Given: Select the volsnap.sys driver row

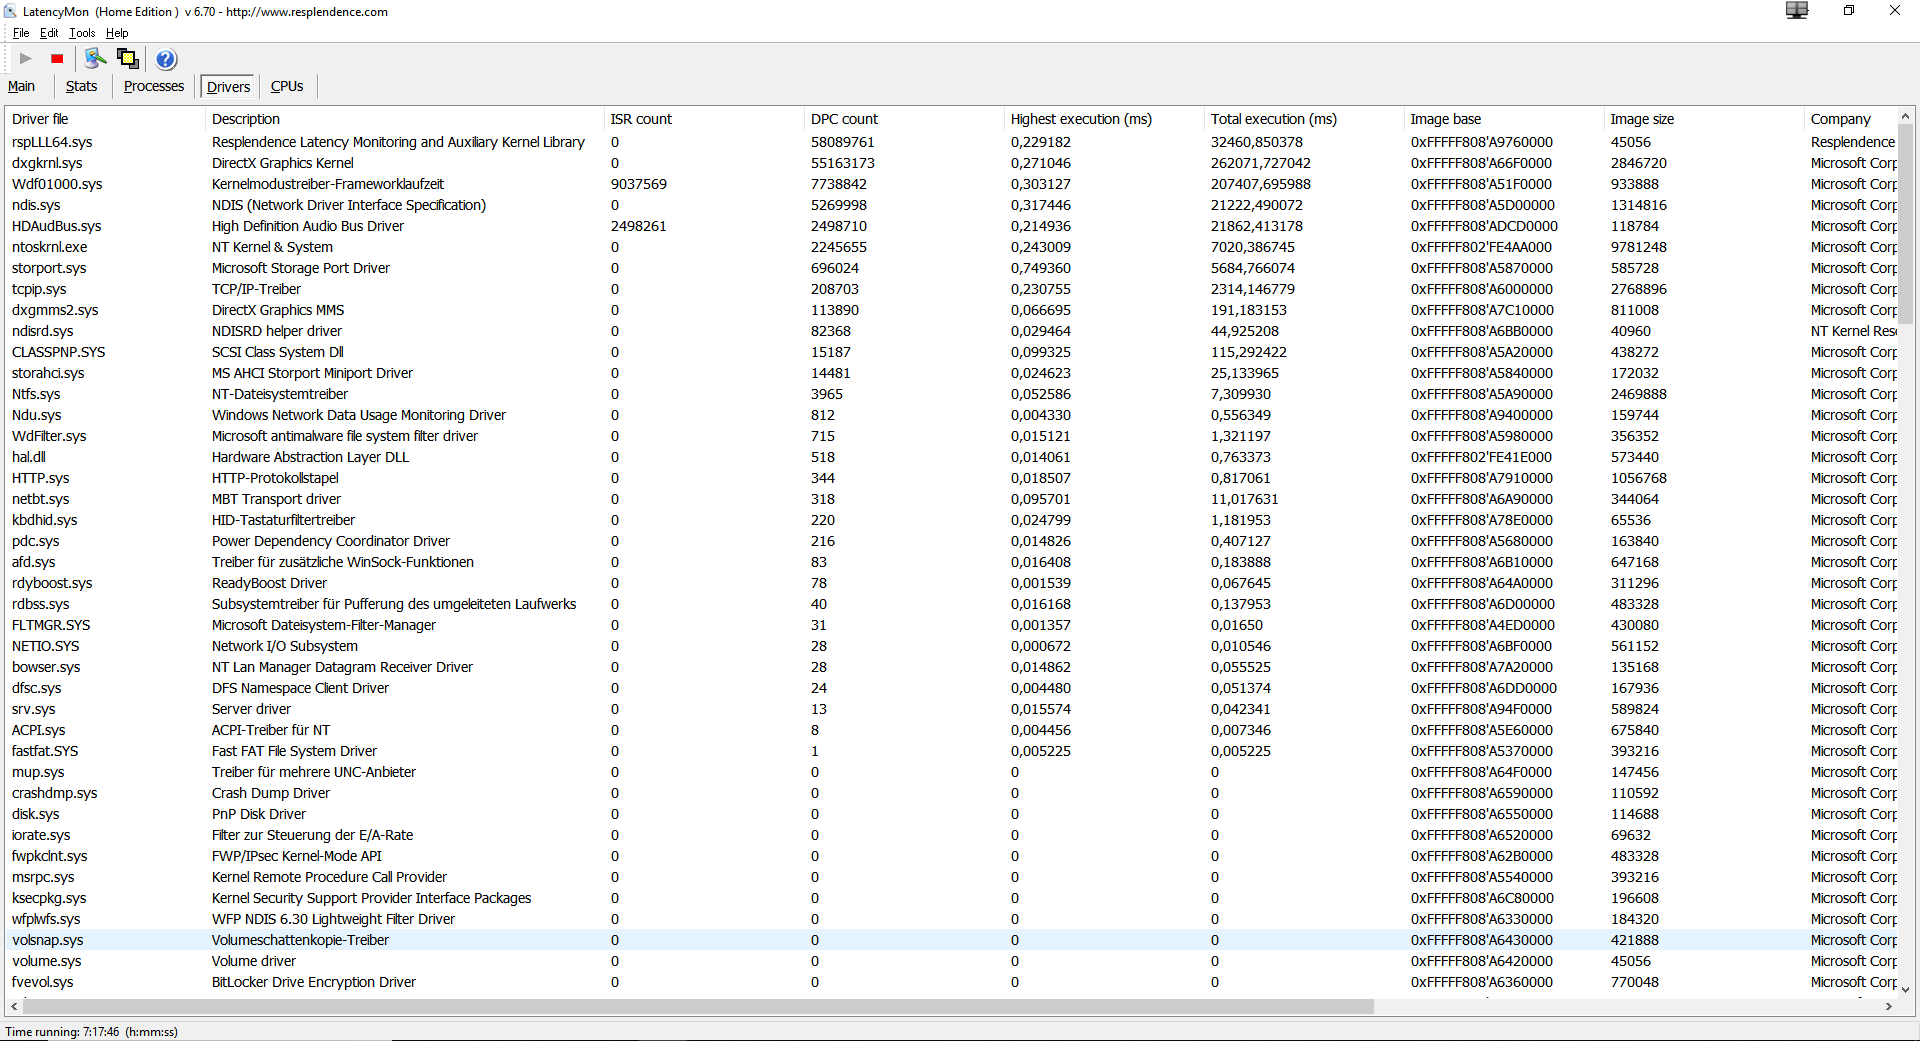Looking at the screenshot, I should 951,940.
